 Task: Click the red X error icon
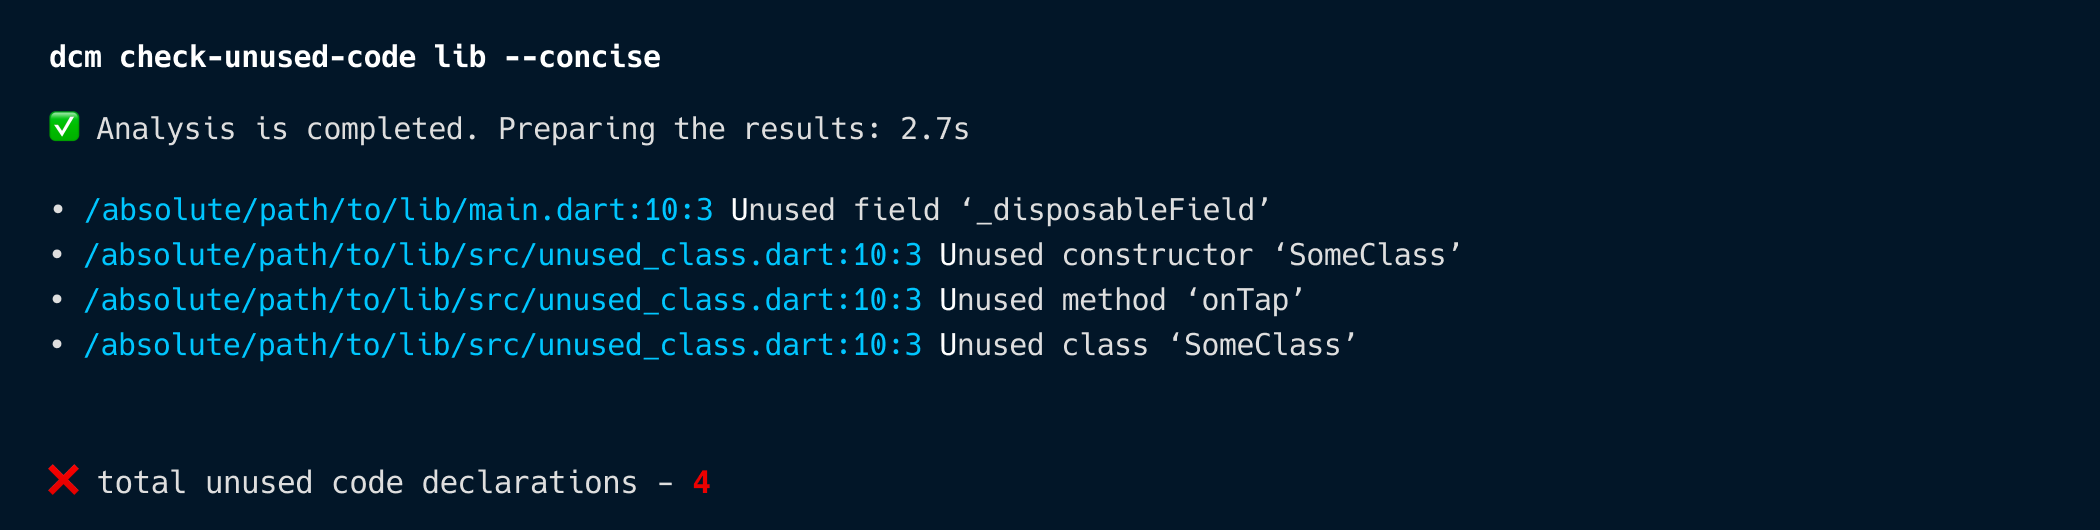tap(64, 481)
